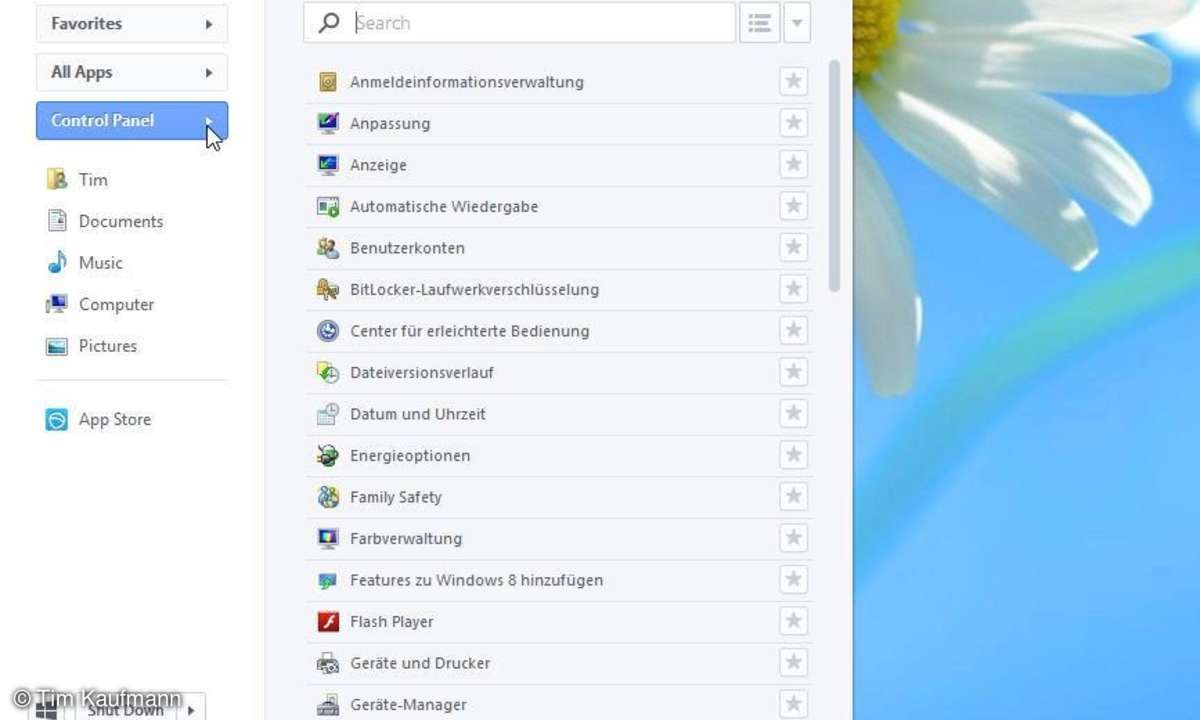Image resolution: width=1200 pixels, height=720 pixels.
Task: Click the Geräte-Manager icon
Action: (x=328, y=705)
